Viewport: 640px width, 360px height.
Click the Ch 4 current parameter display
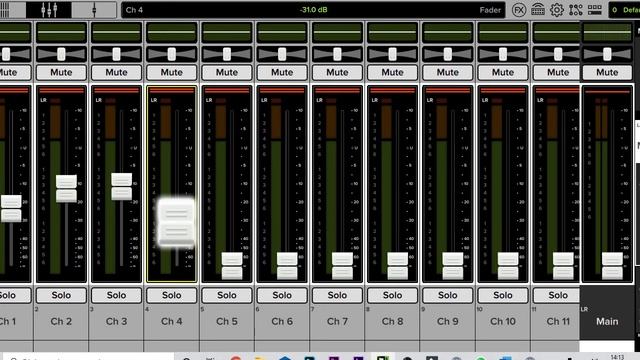[x=313, y=10]
